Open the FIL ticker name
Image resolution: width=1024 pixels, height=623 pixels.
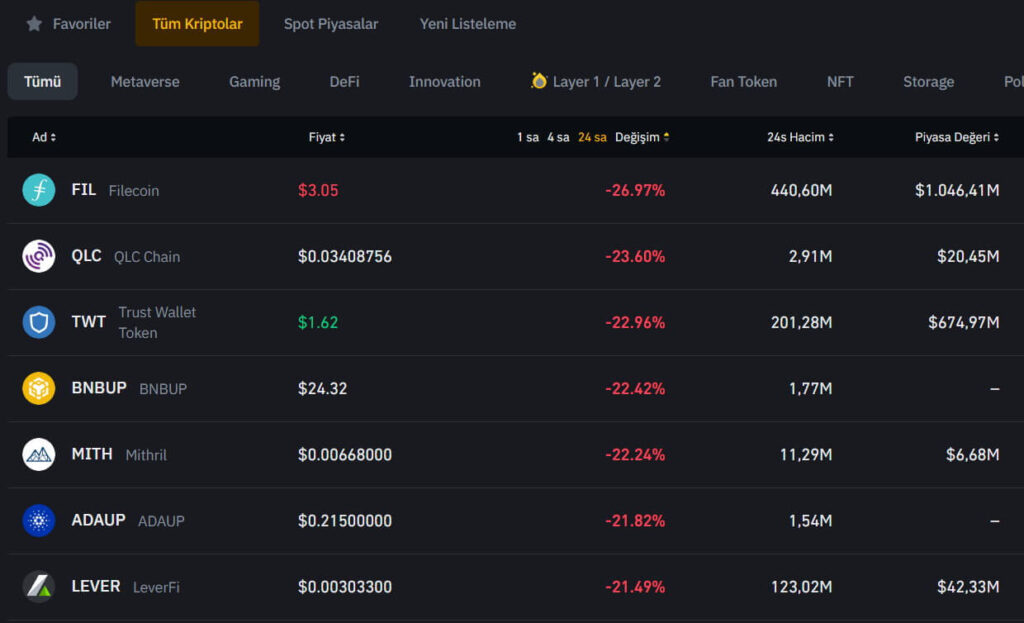click(x=84, y=189)
